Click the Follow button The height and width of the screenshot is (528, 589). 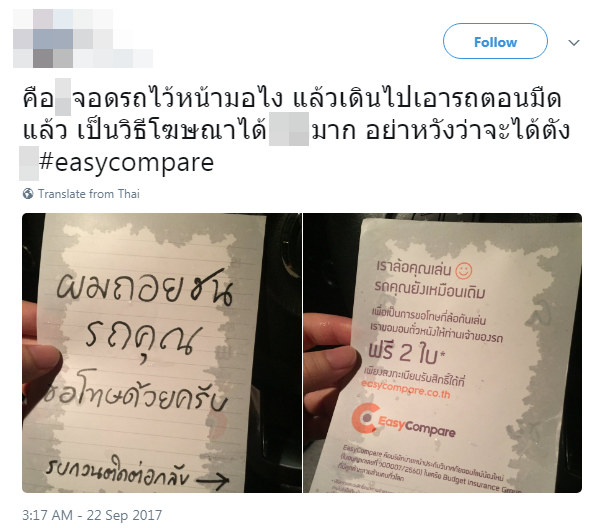pos(495,41)
